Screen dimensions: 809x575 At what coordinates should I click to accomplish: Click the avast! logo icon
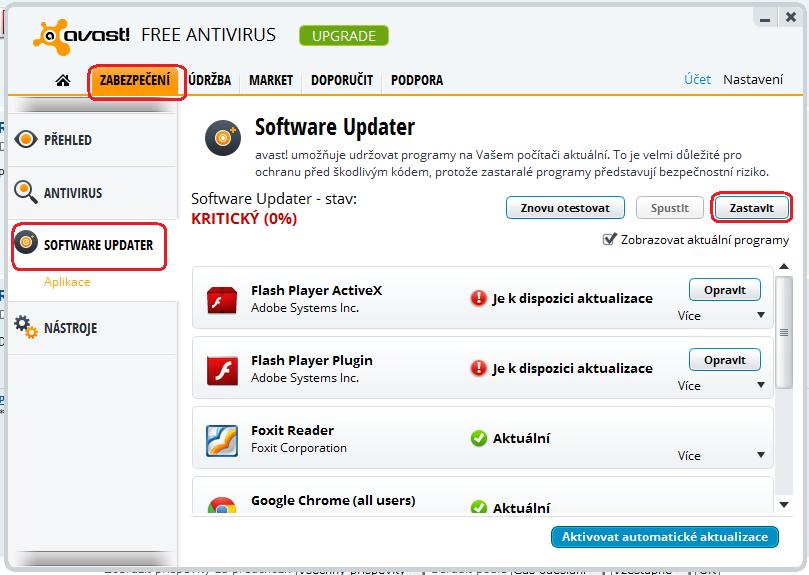point(51,37)
